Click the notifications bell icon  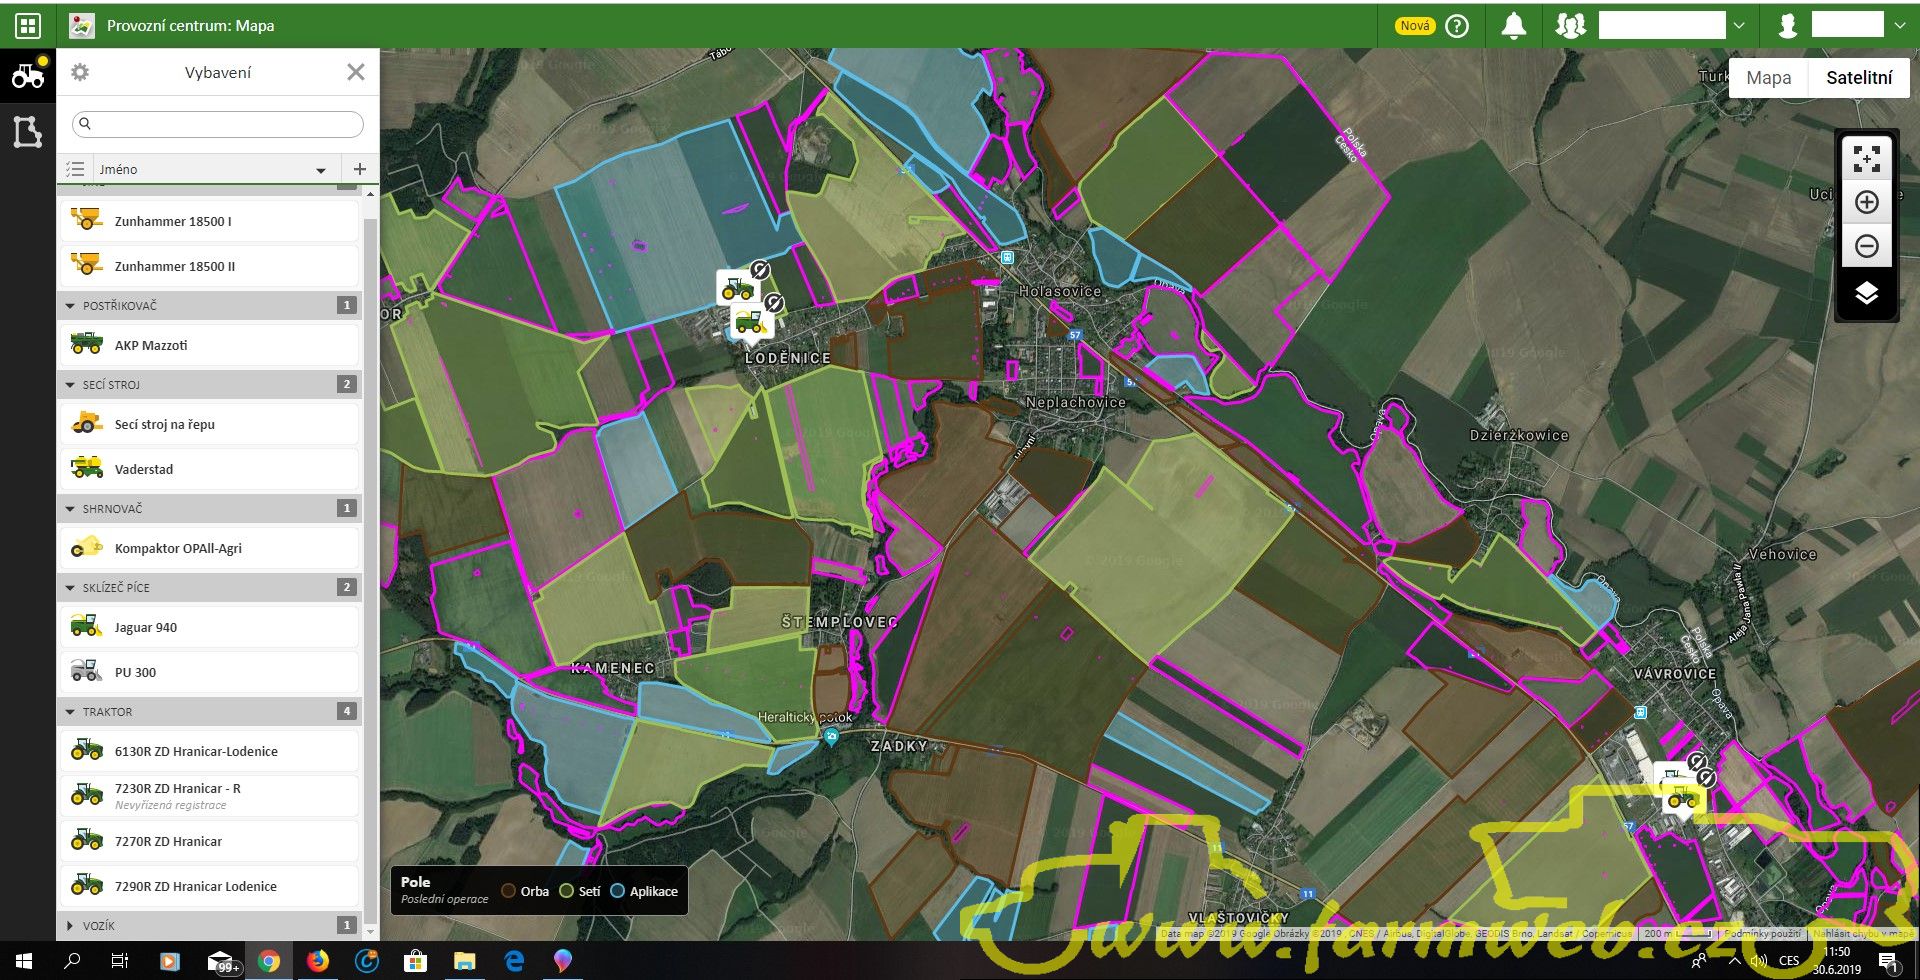tap(1514, 26)
